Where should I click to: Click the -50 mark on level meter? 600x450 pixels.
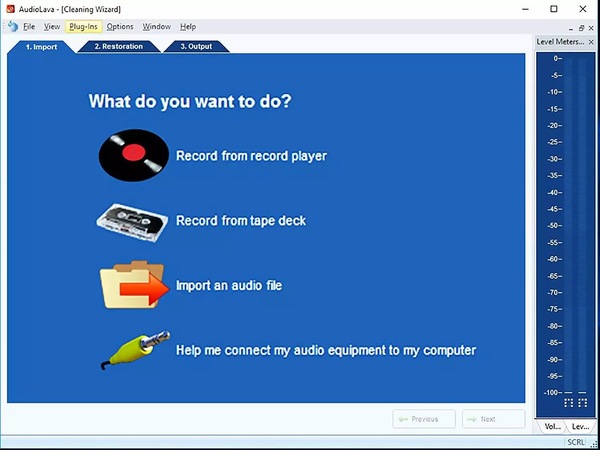[x=554, y=225]
